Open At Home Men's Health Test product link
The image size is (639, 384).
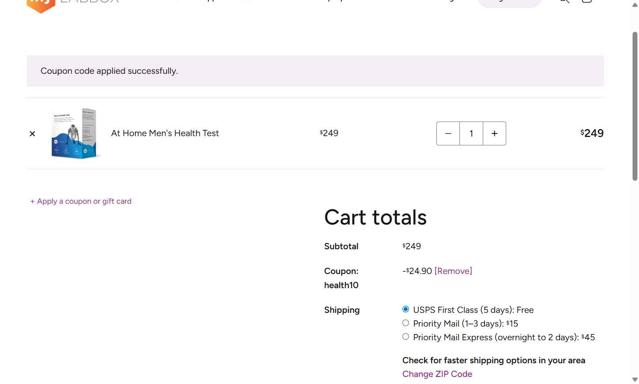(165, 133)
